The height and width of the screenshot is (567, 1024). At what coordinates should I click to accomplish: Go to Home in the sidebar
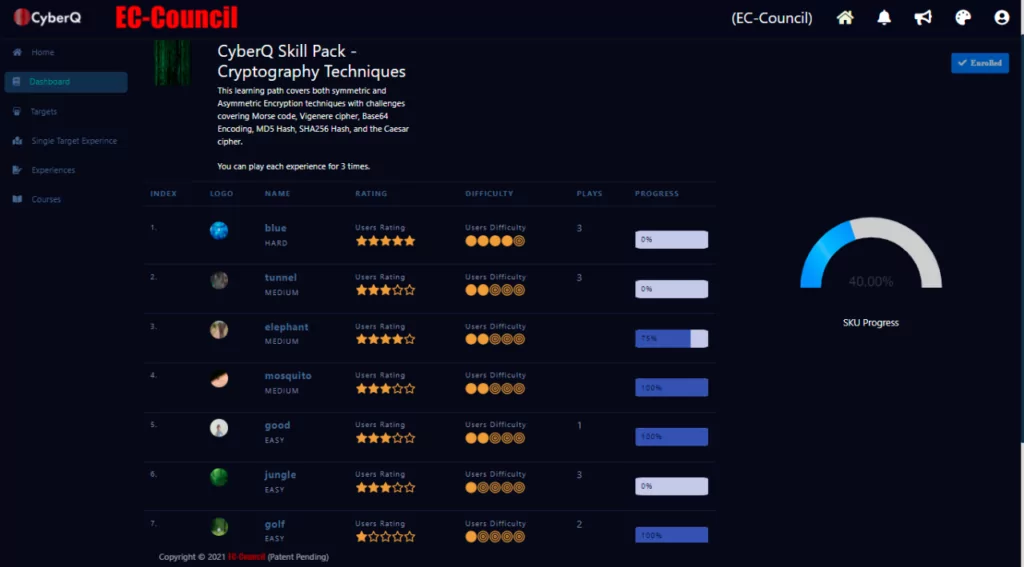[x=42, y=52]
